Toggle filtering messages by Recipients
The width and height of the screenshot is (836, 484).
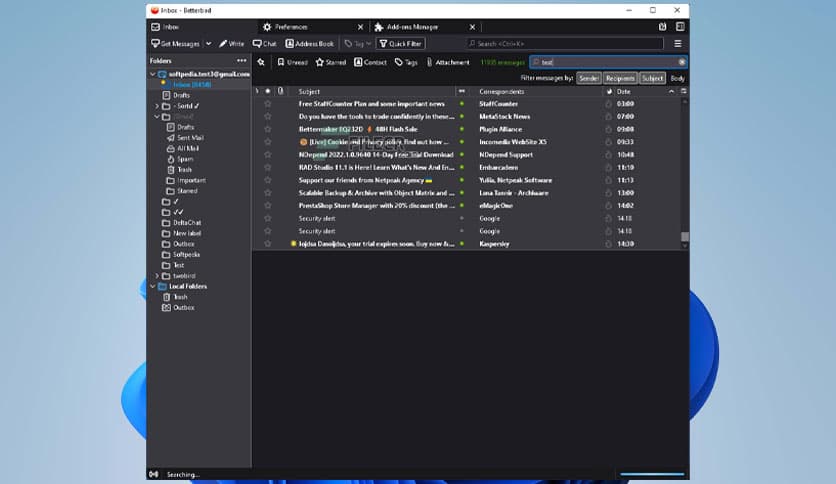coord(620,78)
